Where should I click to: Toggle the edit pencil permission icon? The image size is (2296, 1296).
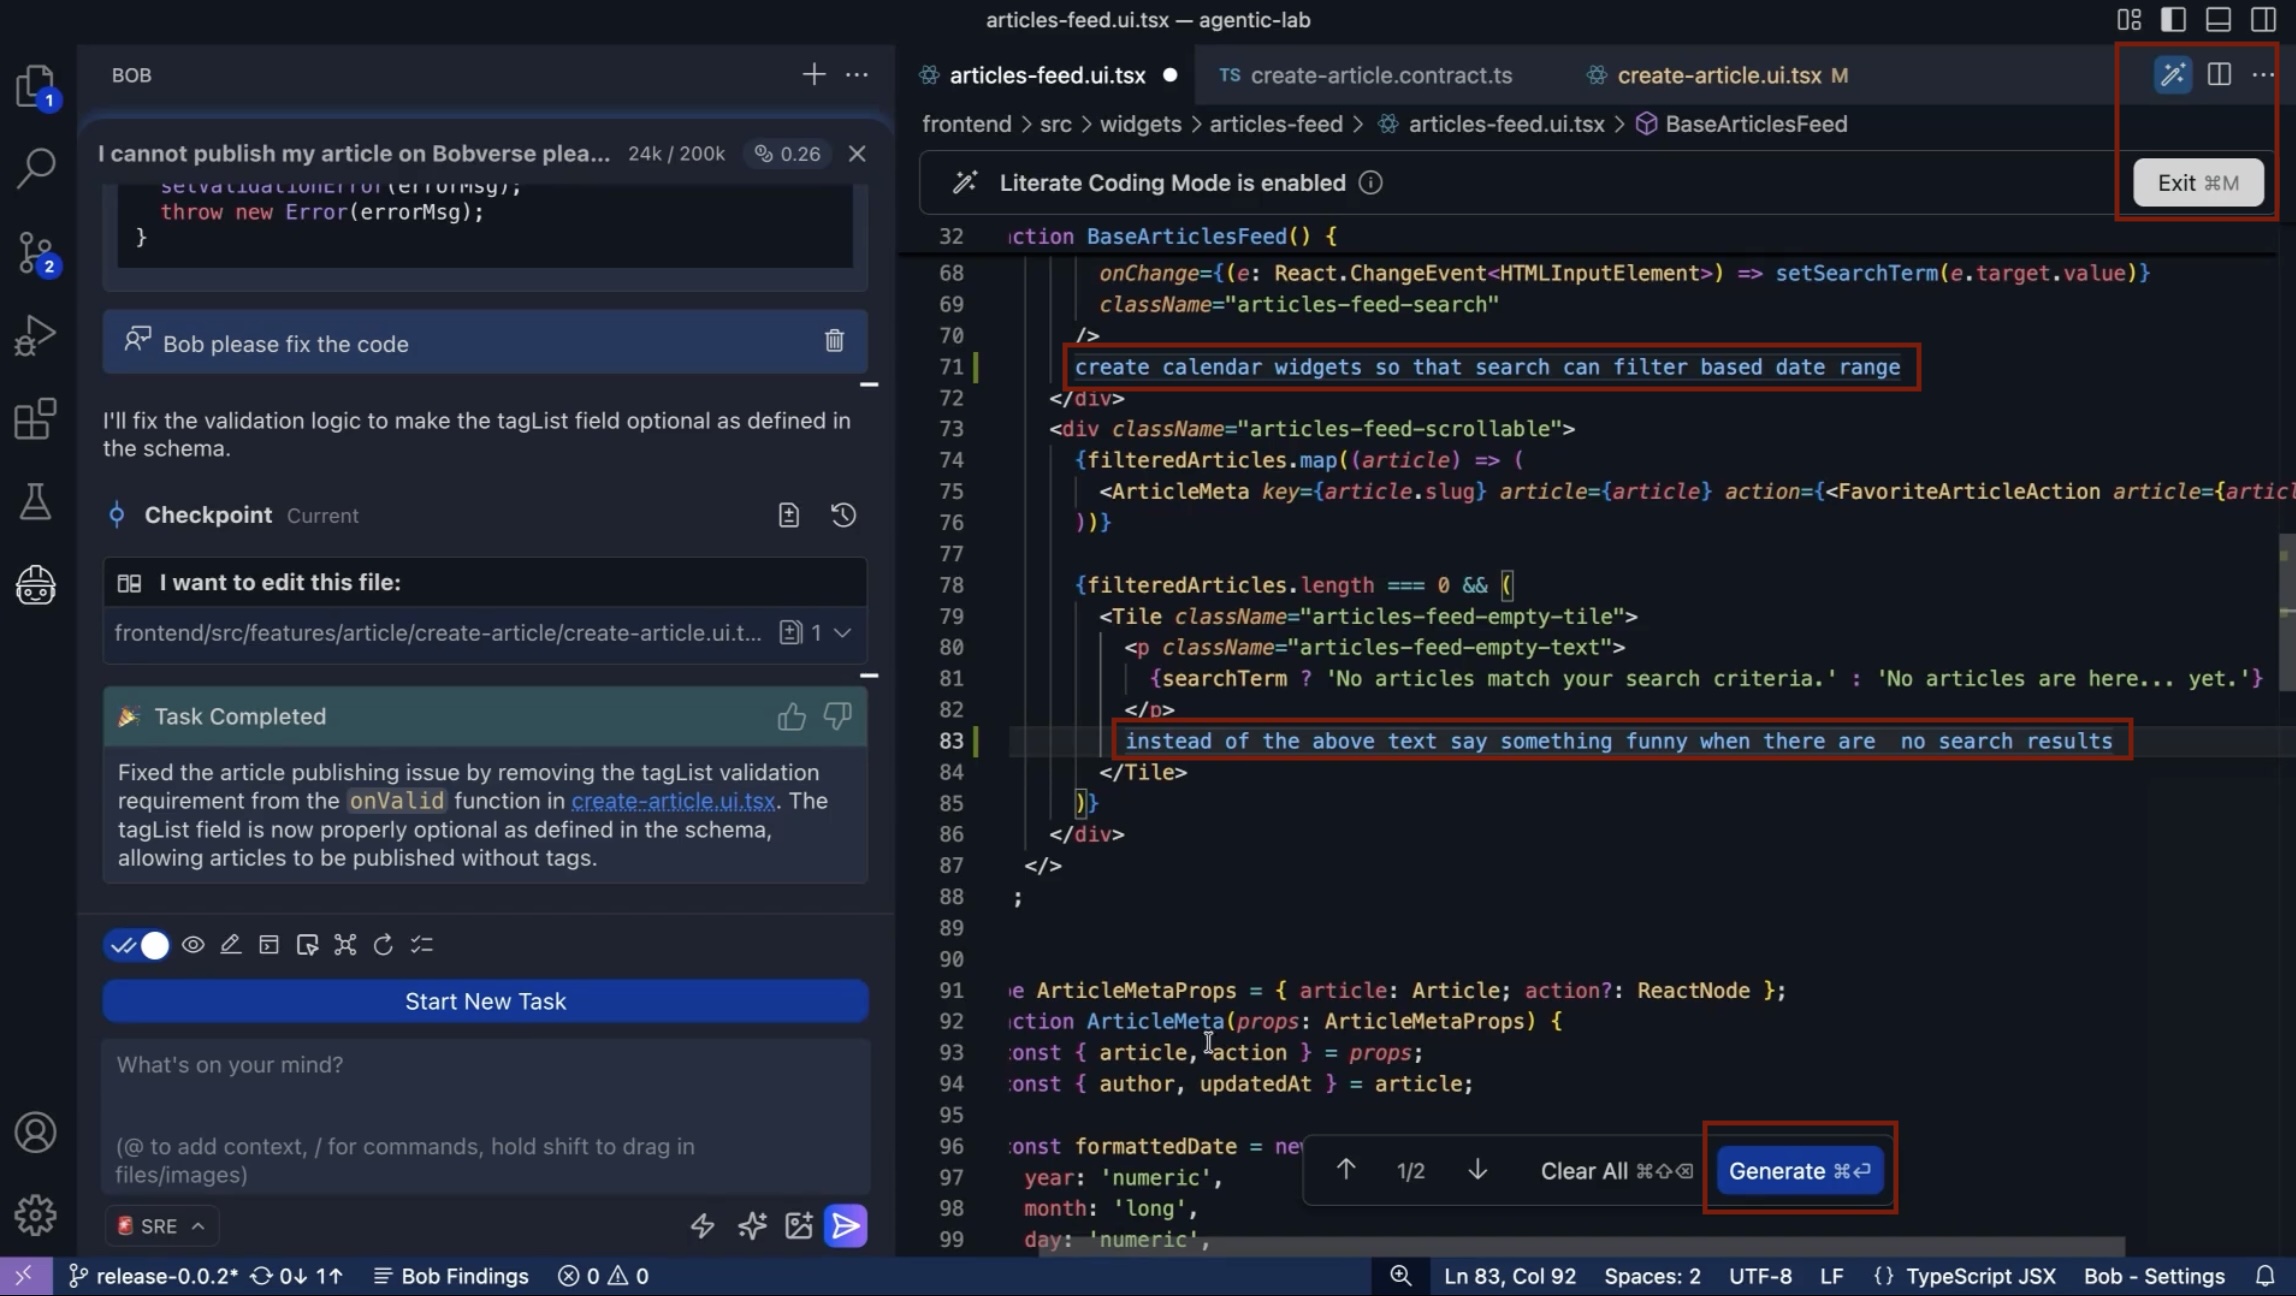coord(231,945)
